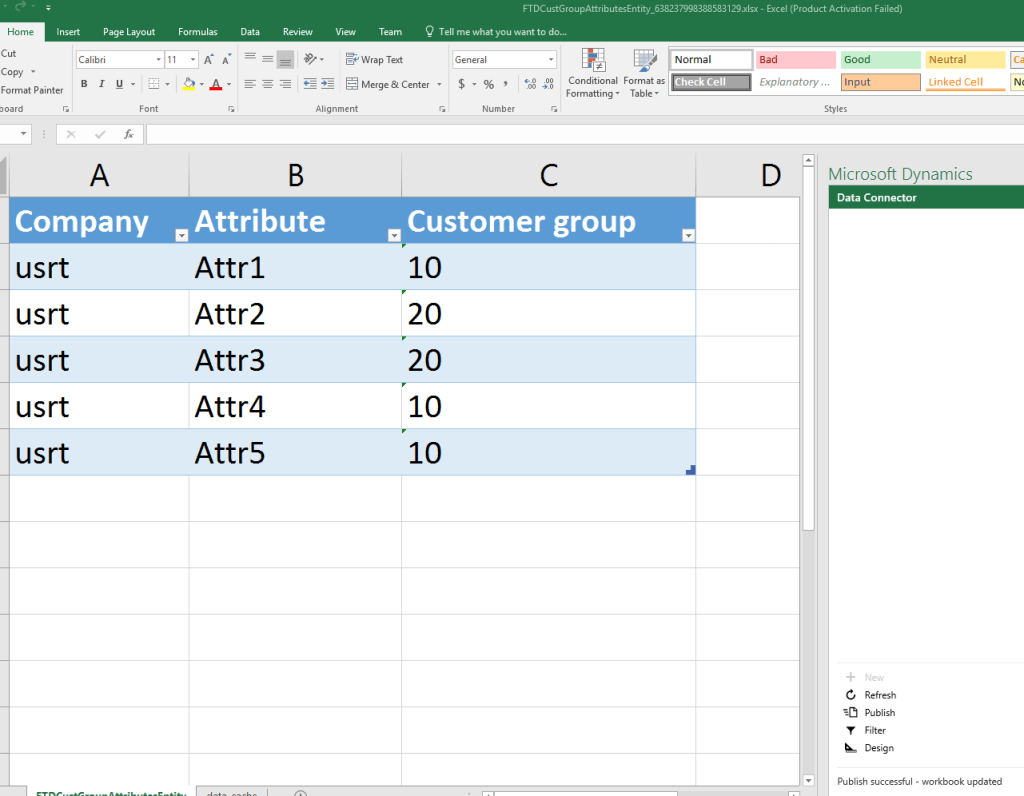
Task: Click the Design ruler icon
Action: coord(851,748)
